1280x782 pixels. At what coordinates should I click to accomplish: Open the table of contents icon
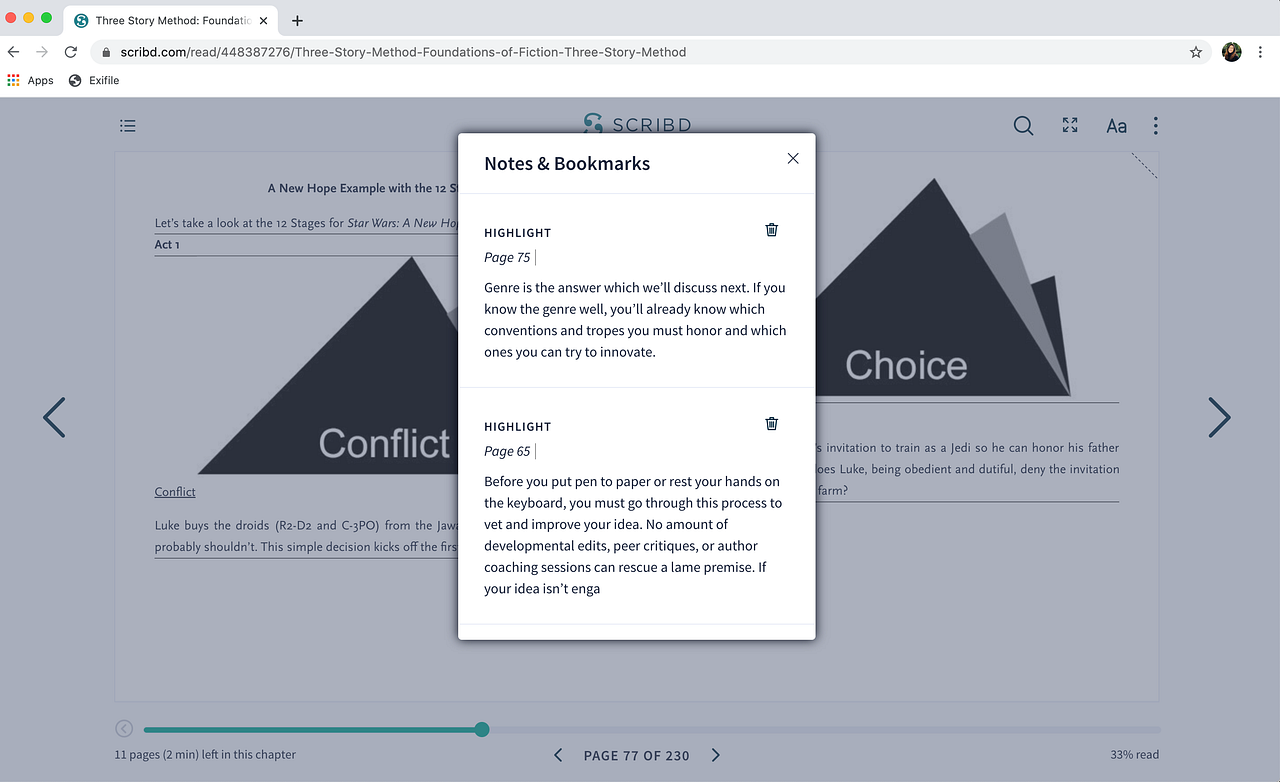pyautogui.click(x=127, y=125)
